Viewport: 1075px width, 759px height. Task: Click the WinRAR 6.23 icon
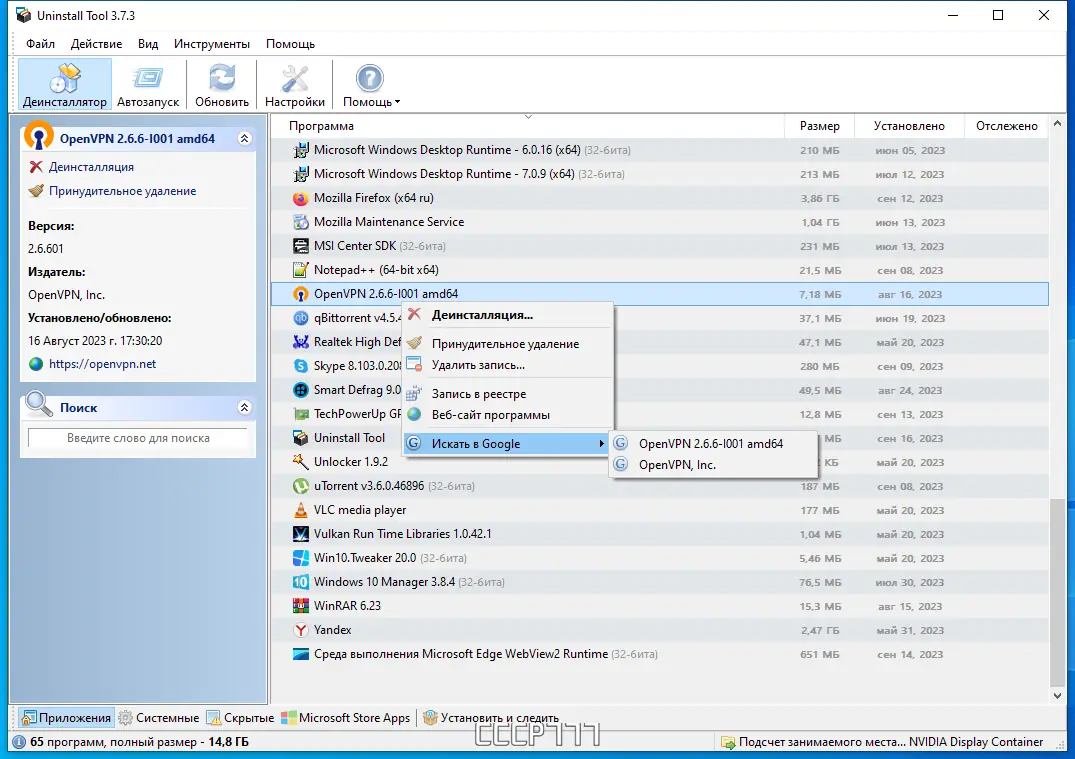coord(300,606)
